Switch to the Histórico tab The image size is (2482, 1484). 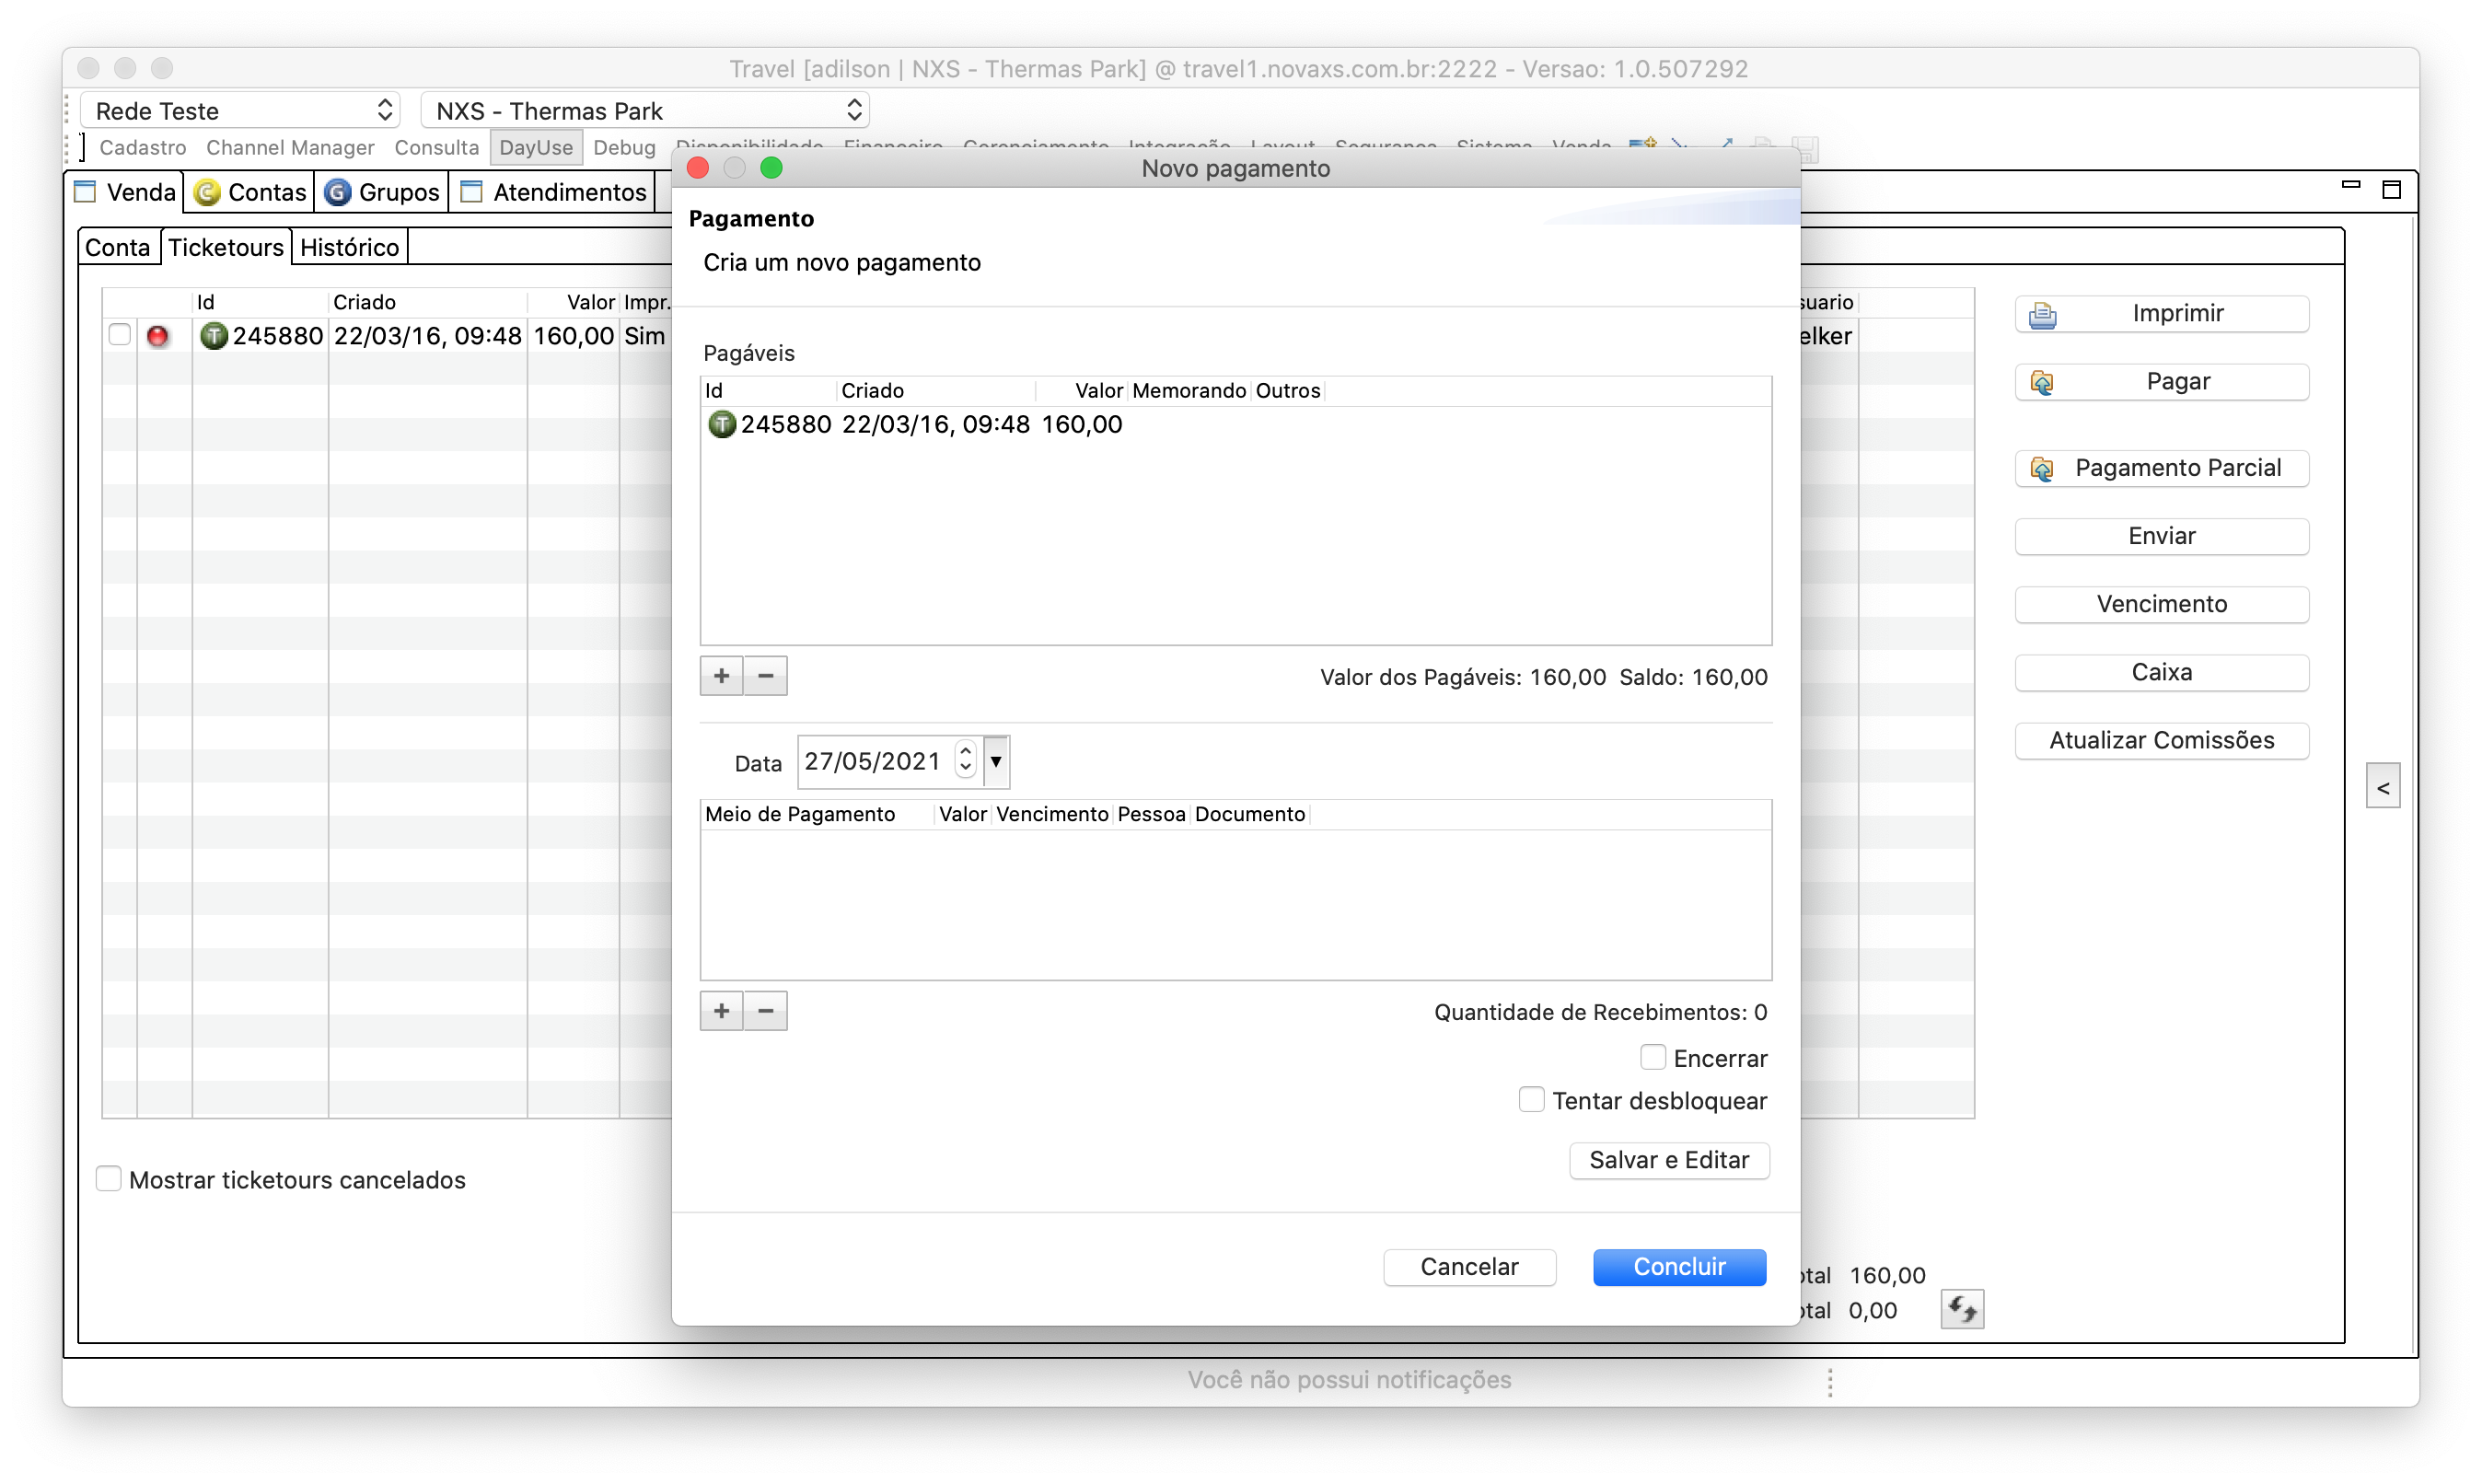[x=349, y=247]
